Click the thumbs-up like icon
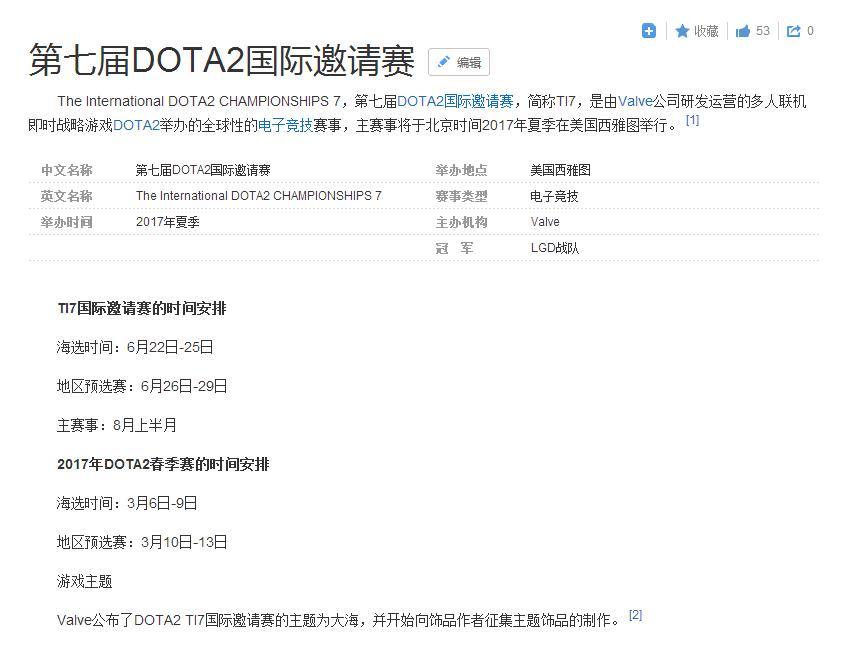845x669 pixels. tap(743, 31)
